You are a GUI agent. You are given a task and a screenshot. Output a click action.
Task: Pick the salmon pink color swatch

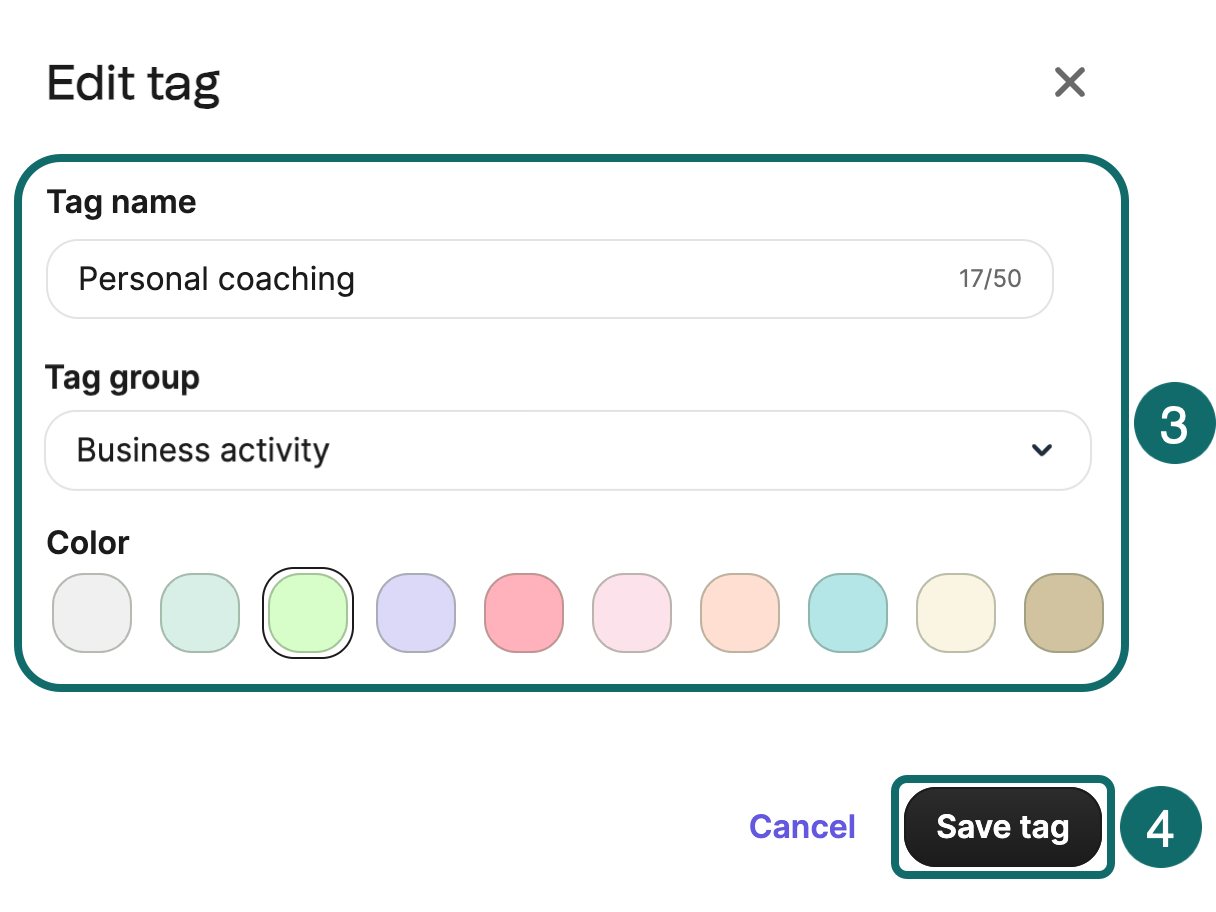tap(524, 613)
